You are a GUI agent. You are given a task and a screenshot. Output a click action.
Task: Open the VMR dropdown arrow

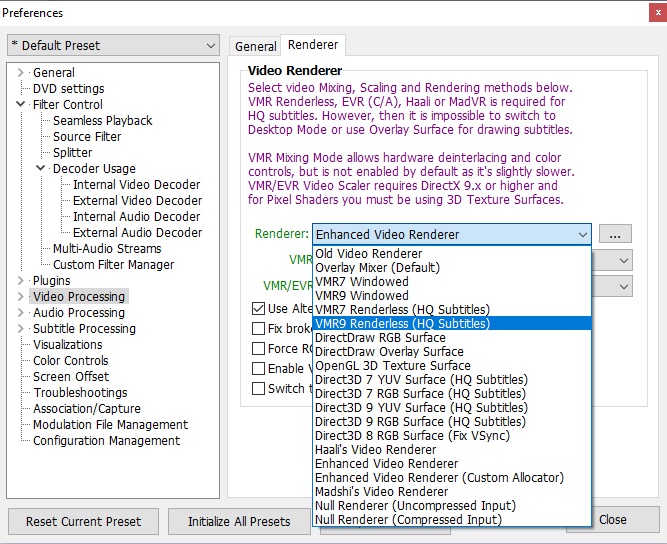624,260
